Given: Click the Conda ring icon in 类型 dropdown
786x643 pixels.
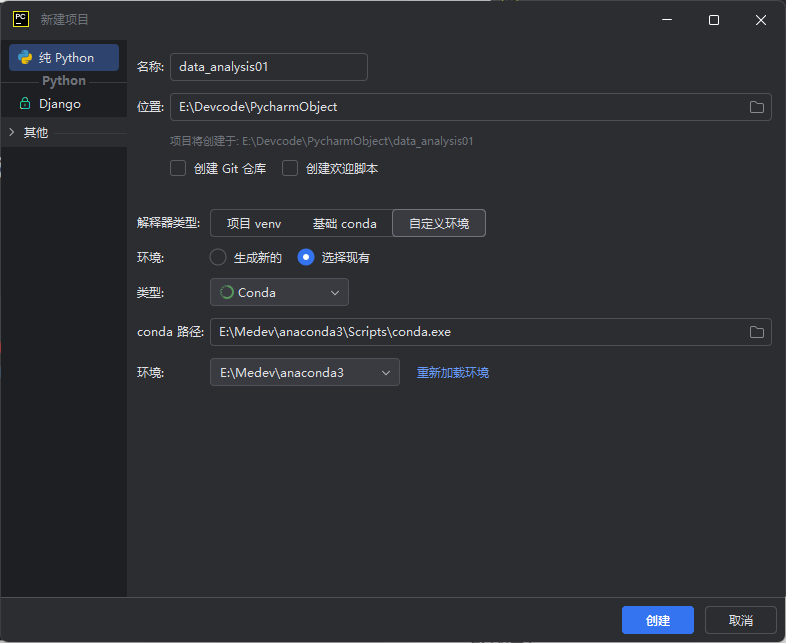Looking at the screenshot, I should (227, 292).
